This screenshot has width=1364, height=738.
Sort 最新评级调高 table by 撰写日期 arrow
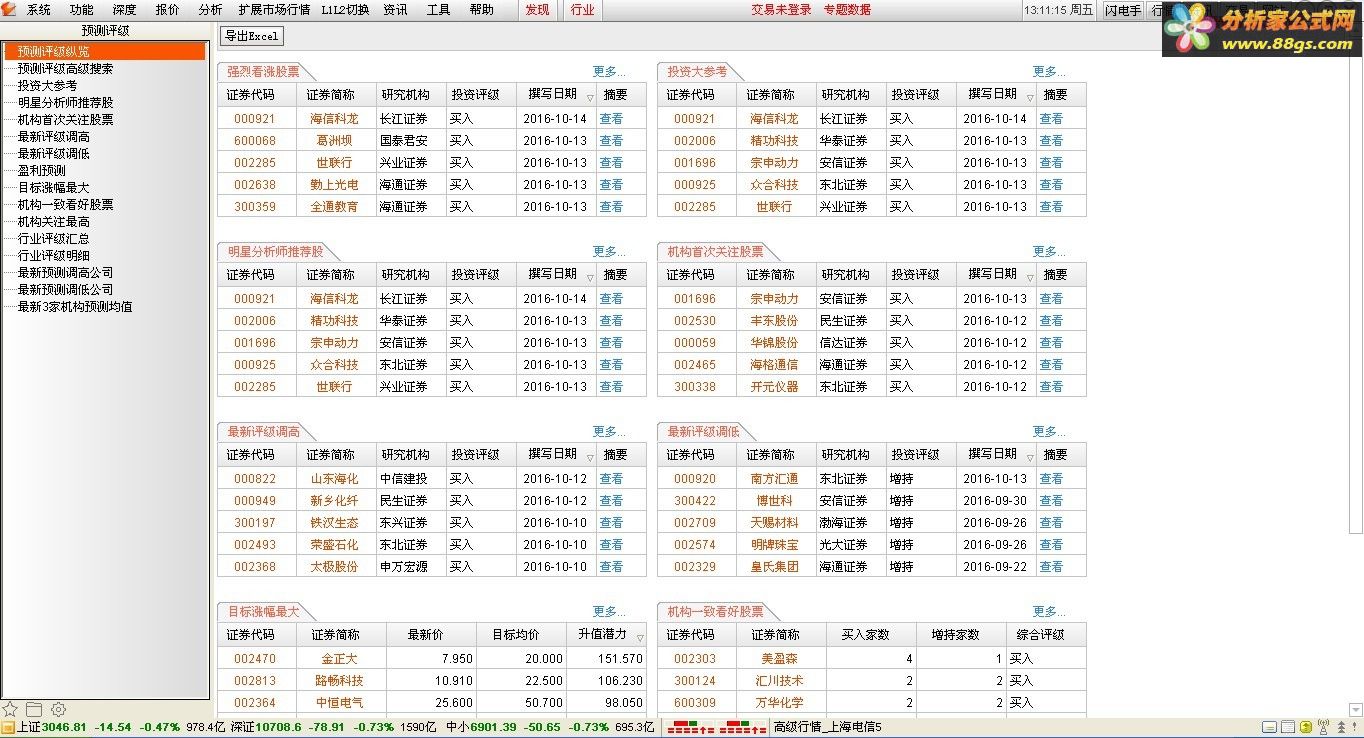tap(590, 458)
